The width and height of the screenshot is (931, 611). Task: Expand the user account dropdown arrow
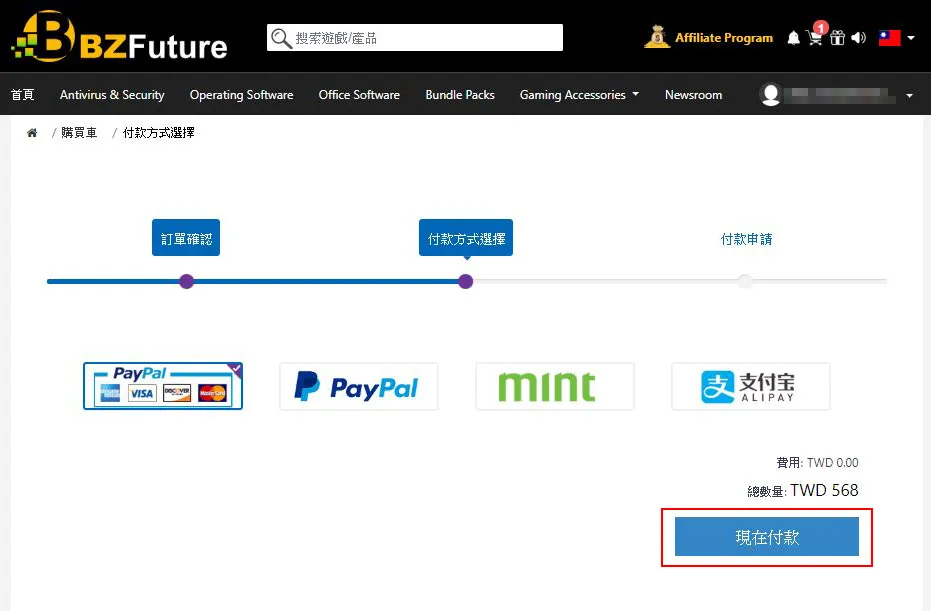click(x=909, y=95)
